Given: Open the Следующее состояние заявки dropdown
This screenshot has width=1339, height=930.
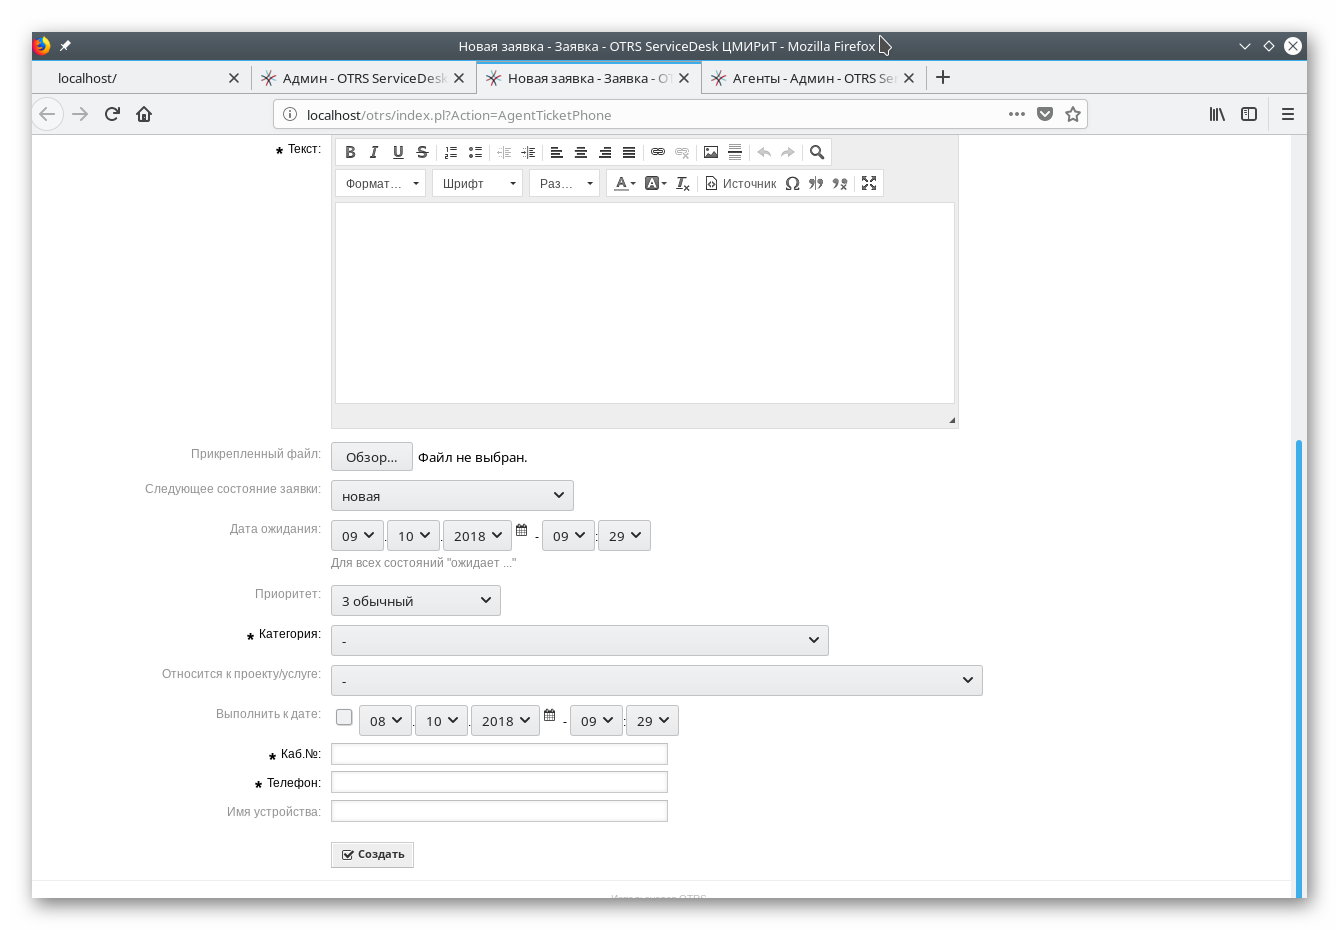Looking at the screenshot, I should point(452,496).
